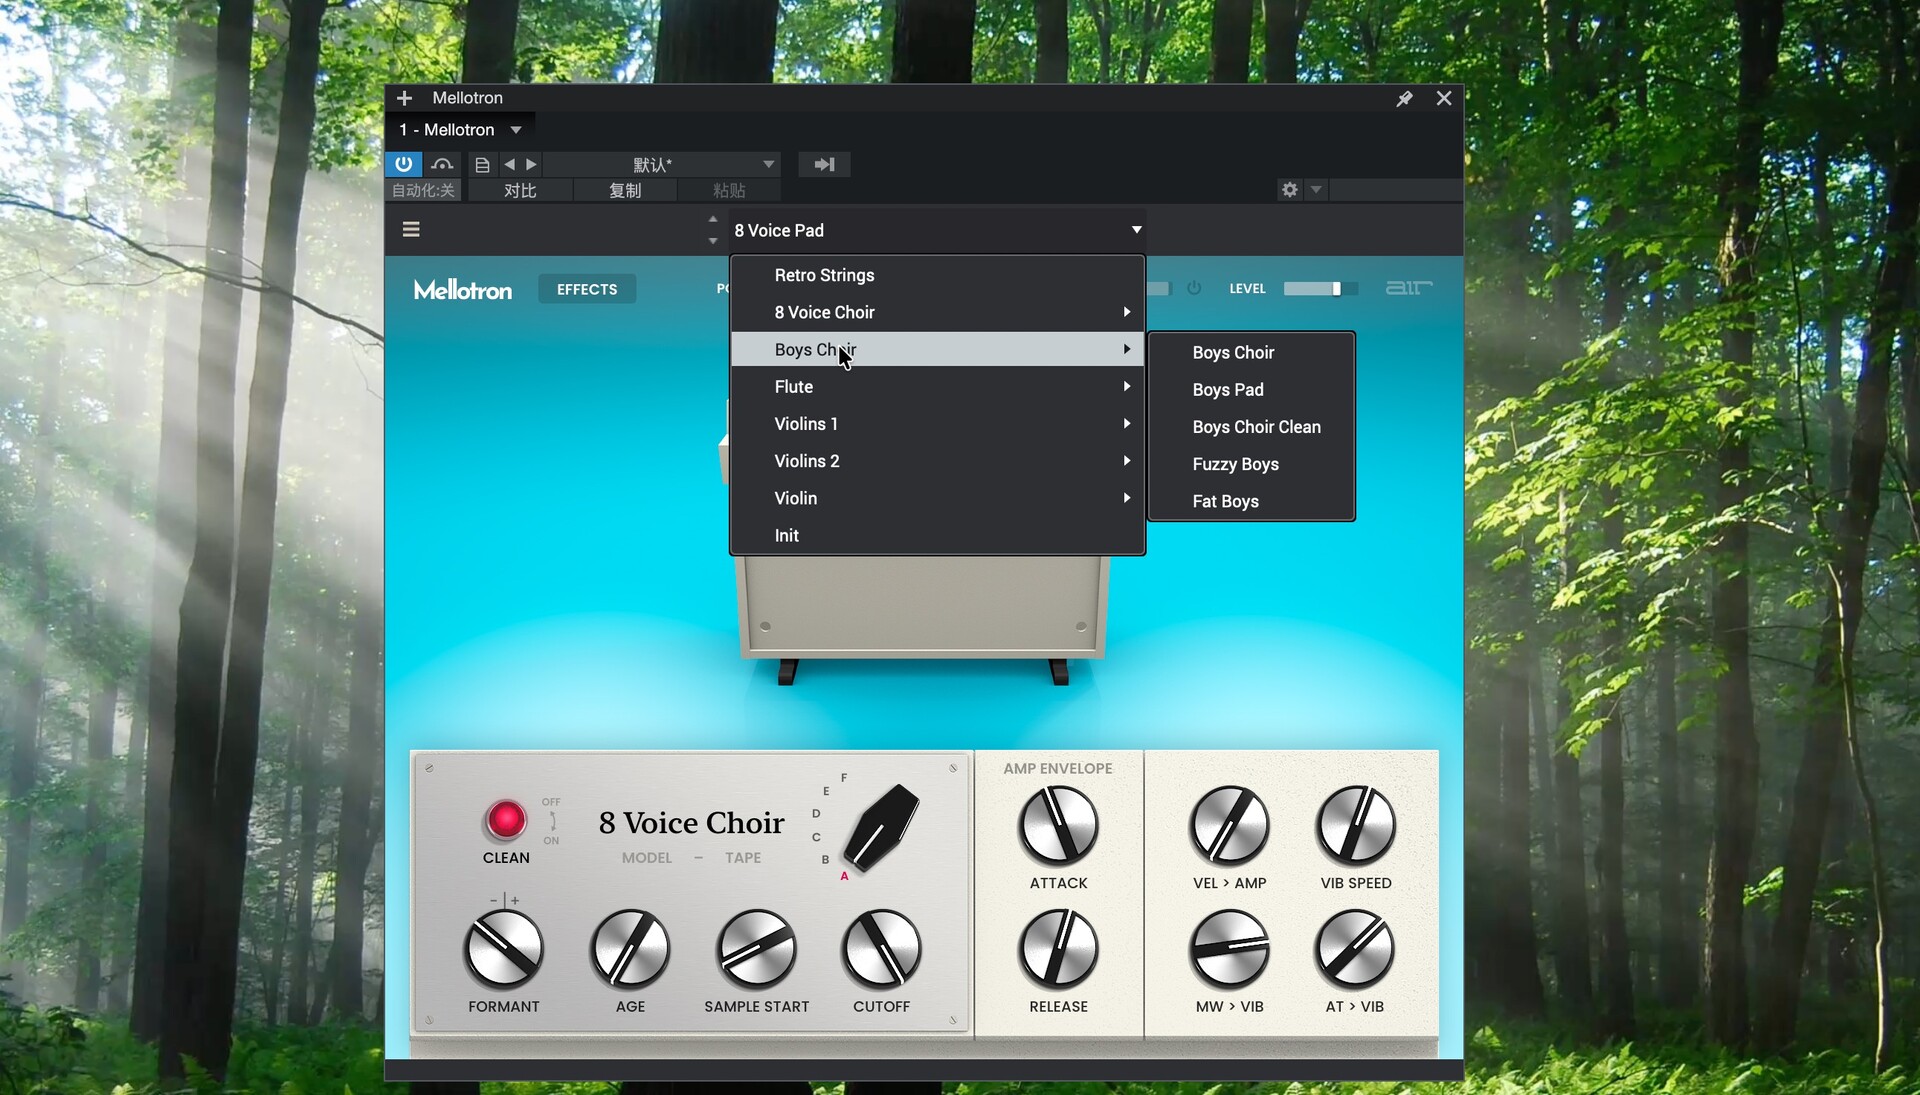Screen dimensions: 1920x1095
Task: Click the automation mode icon
Action: [442, 164]
